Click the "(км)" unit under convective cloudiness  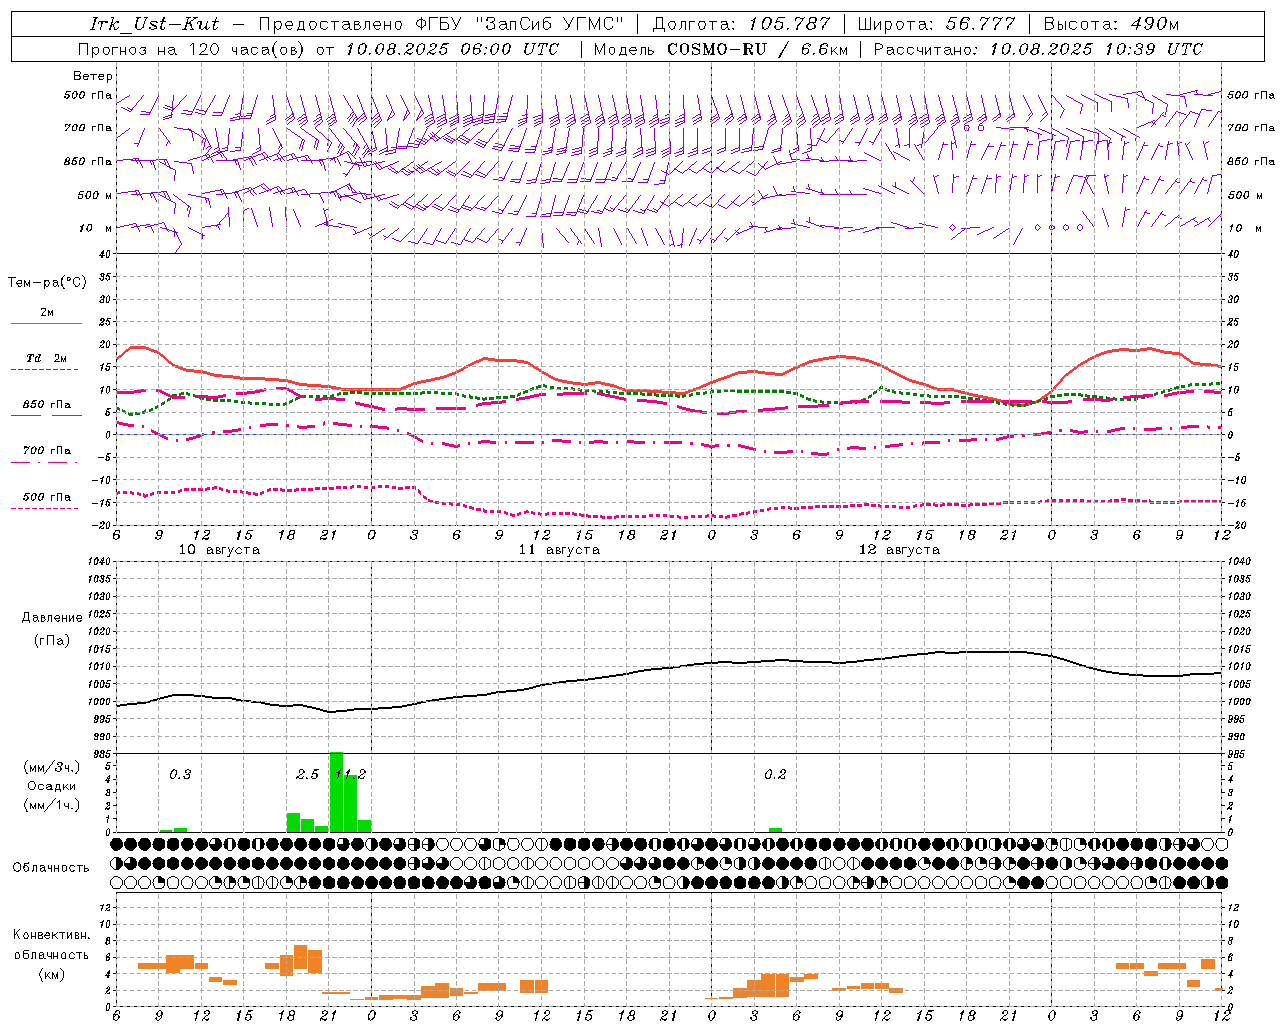point(51,974)
